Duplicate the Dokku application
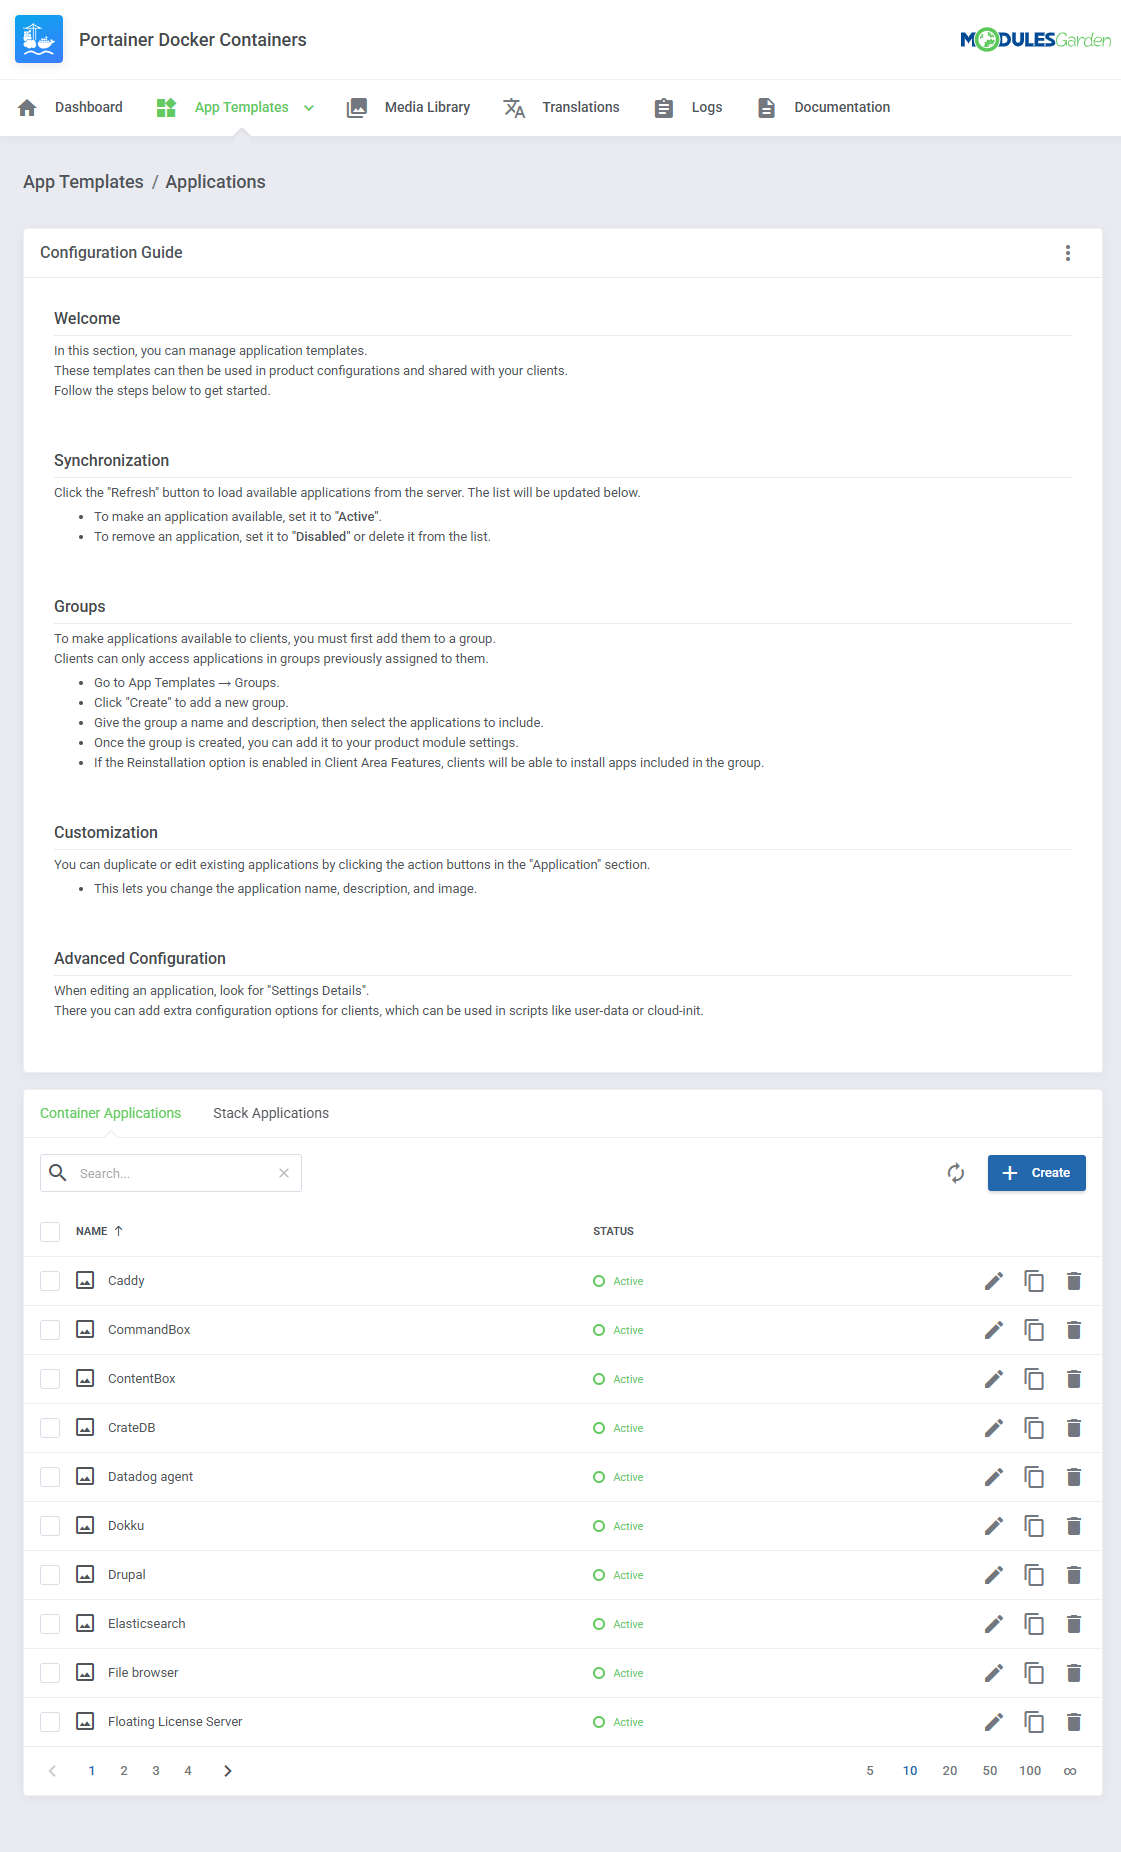This screenshot has height=1852, width=1121. click(x=1034, y=1526)
